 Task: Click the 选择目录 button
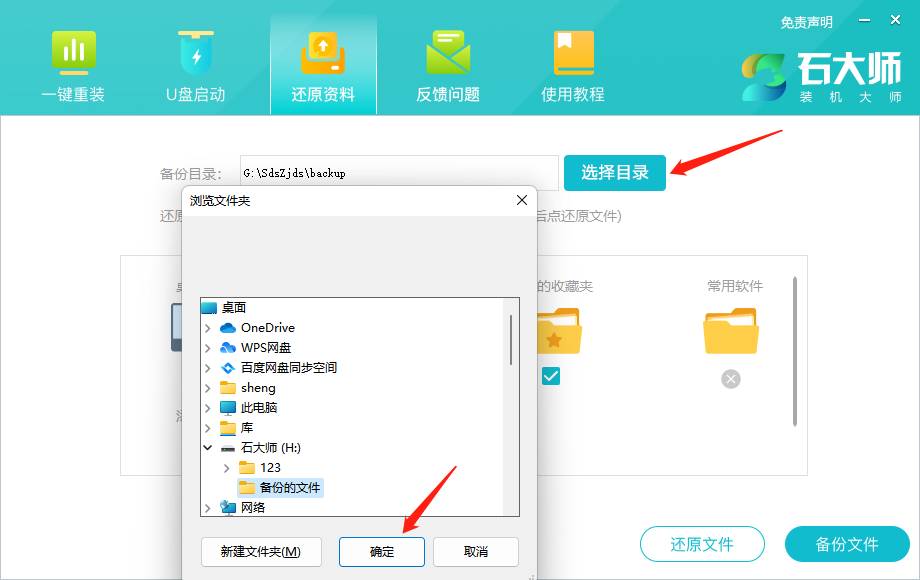point(615,172)
